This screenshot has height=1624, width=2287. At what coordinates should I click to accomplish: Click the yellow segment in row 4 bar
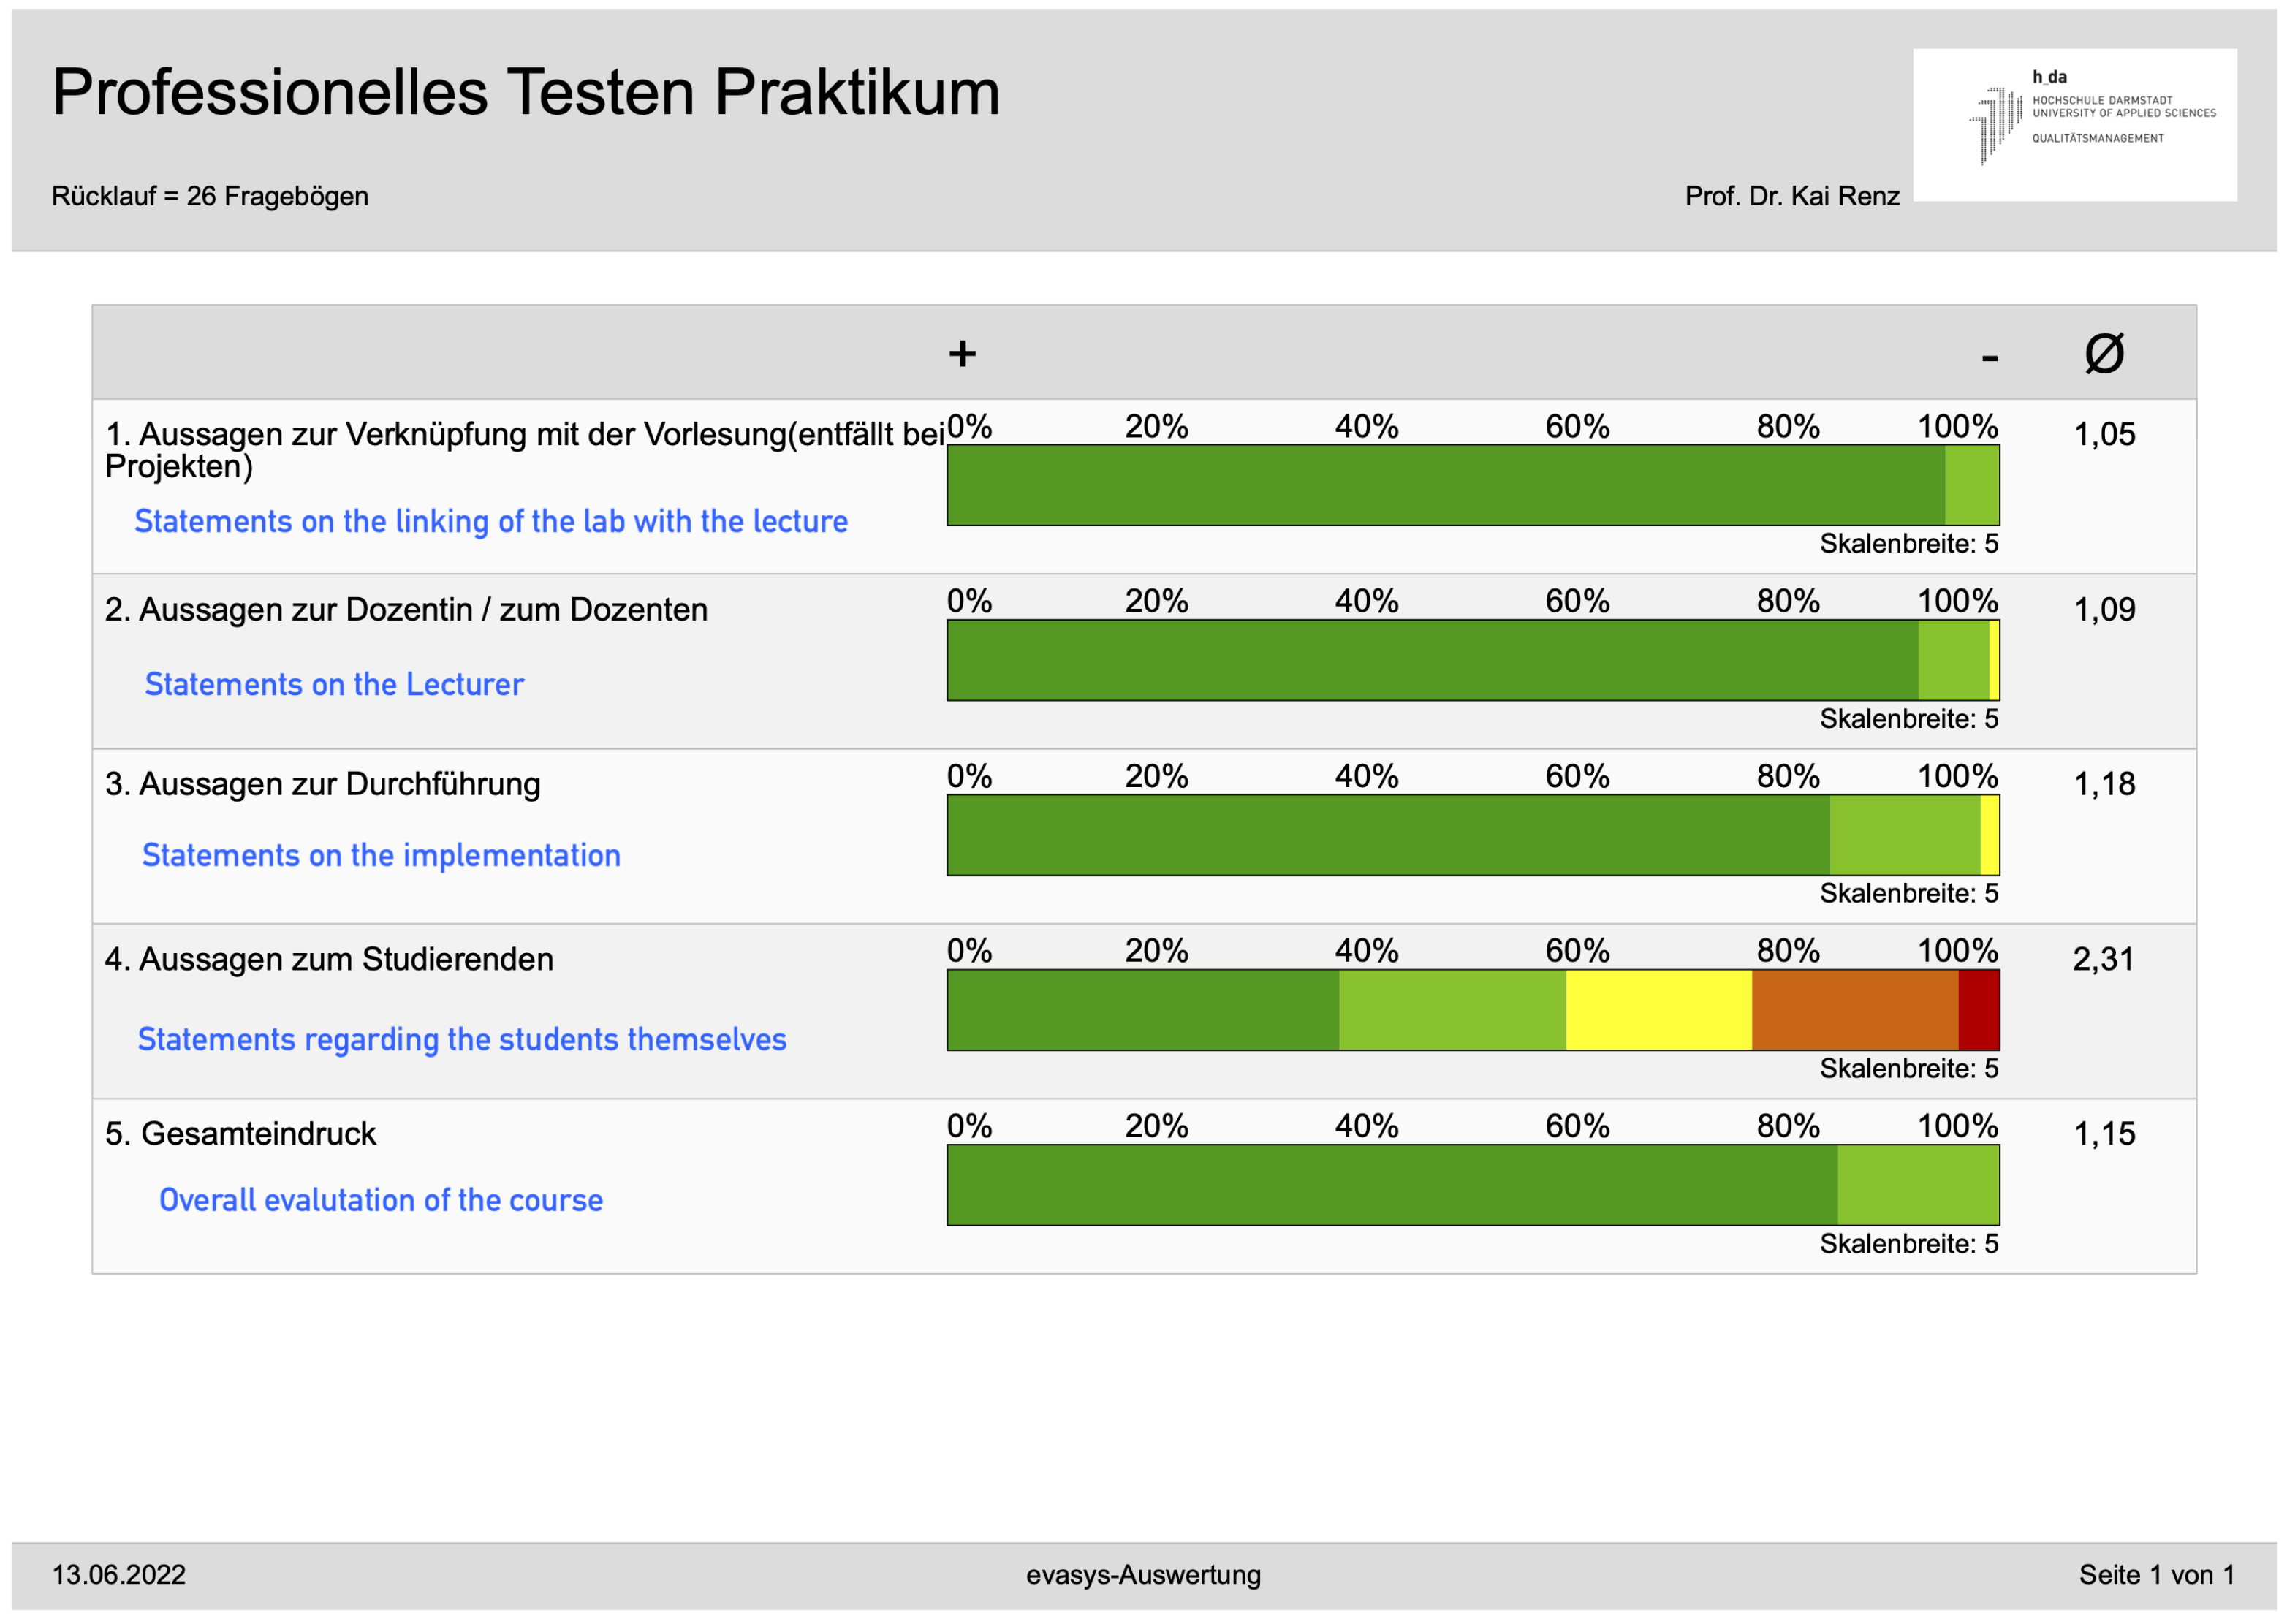(1658, 1010)
